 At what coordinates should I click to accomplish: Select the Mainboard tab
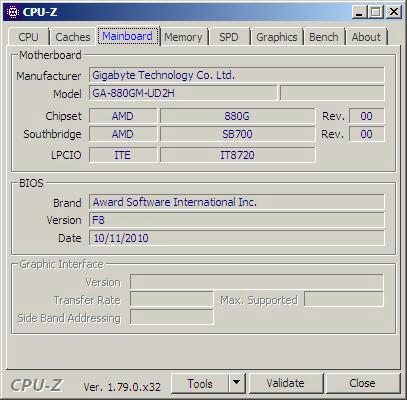(127, 36)
